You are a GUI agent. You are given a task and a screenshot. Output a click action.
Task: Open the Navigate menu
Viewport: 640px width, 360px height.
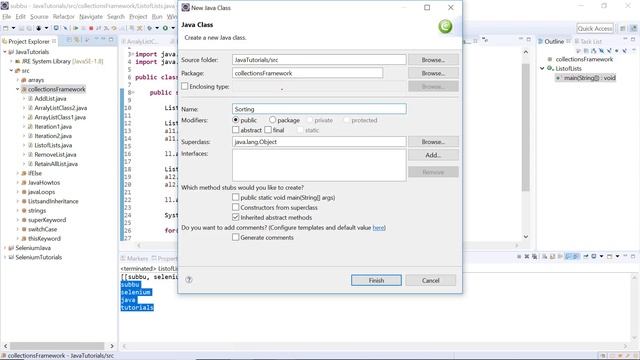(x=91, y=17)
